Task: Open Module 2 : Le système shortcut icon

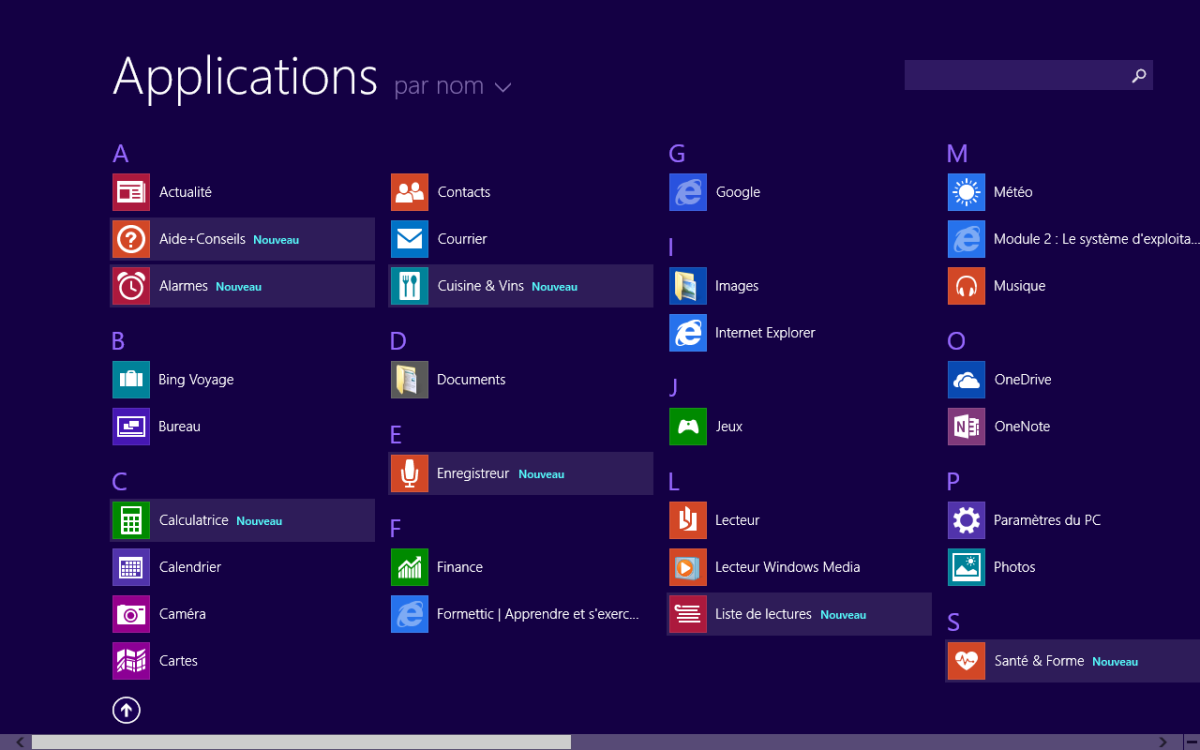Action: tap(966, 239)
